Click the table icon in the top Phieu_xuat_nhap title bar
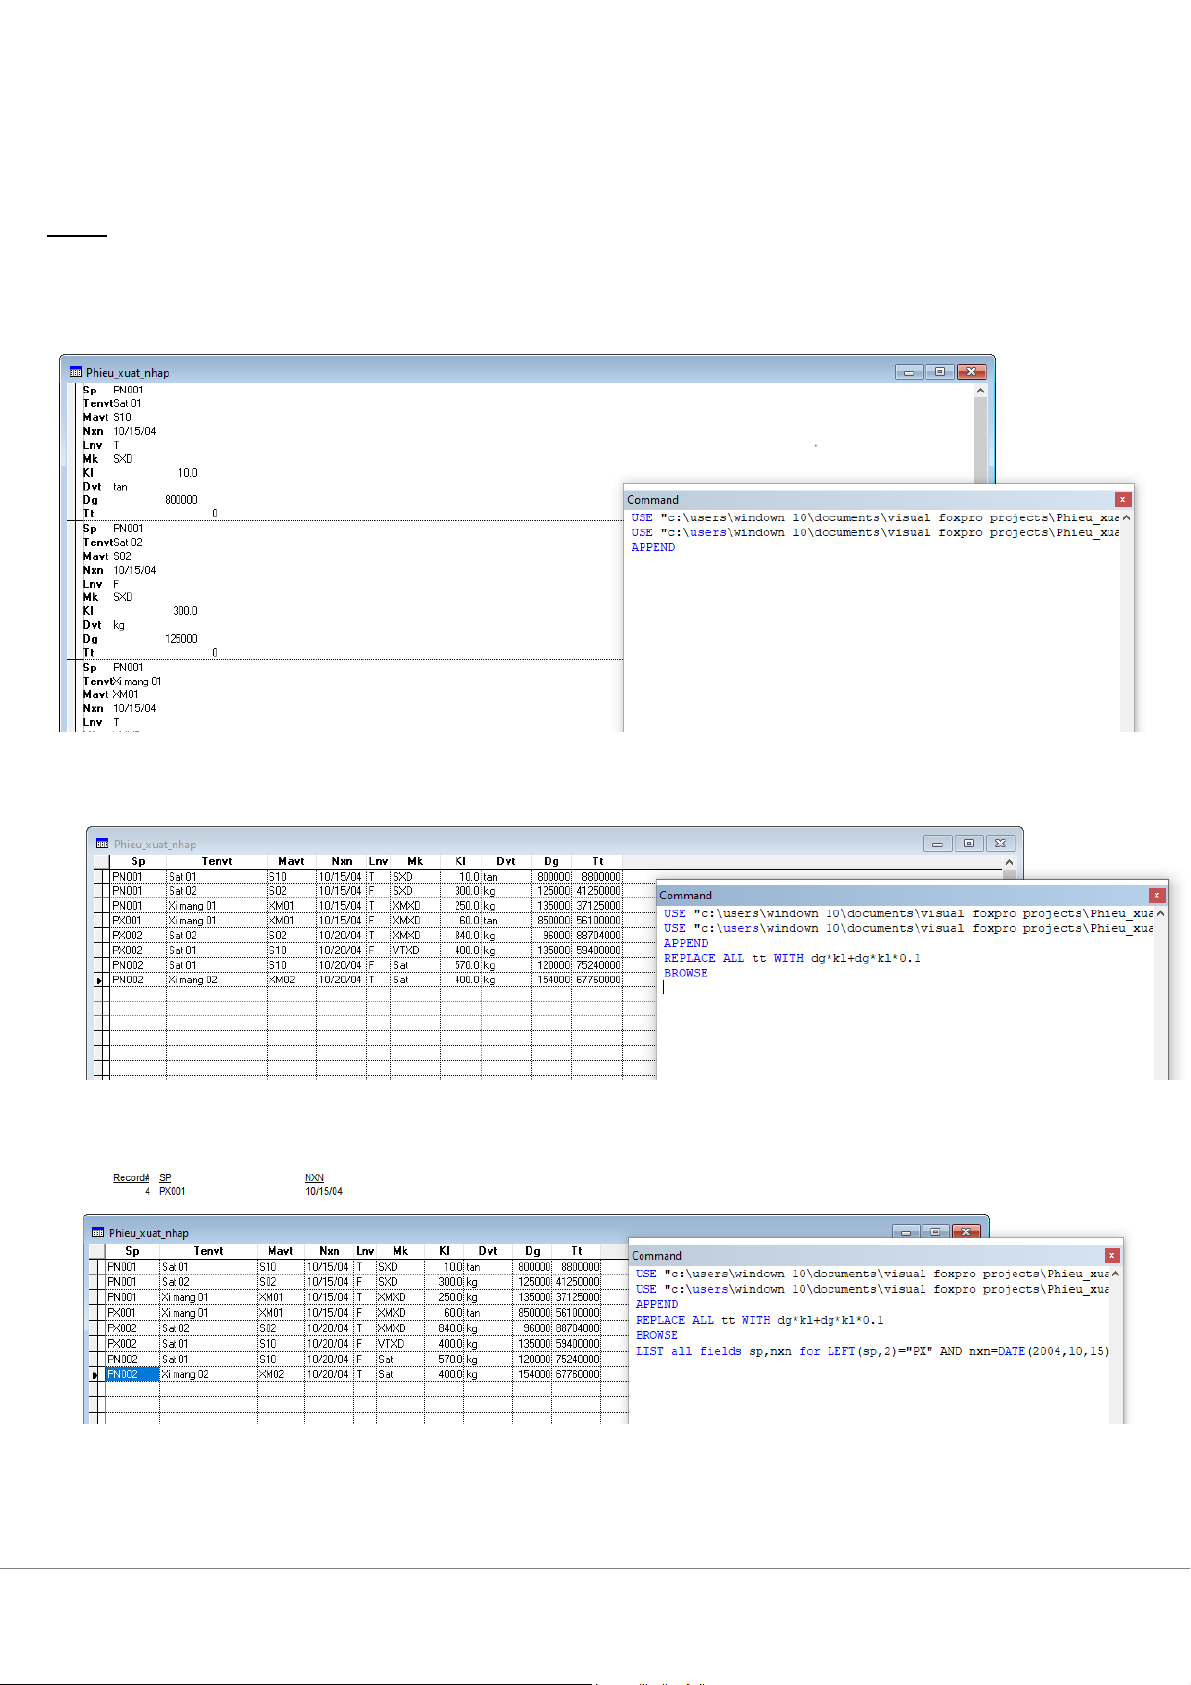1191x1685 pixels. [75, 372]
